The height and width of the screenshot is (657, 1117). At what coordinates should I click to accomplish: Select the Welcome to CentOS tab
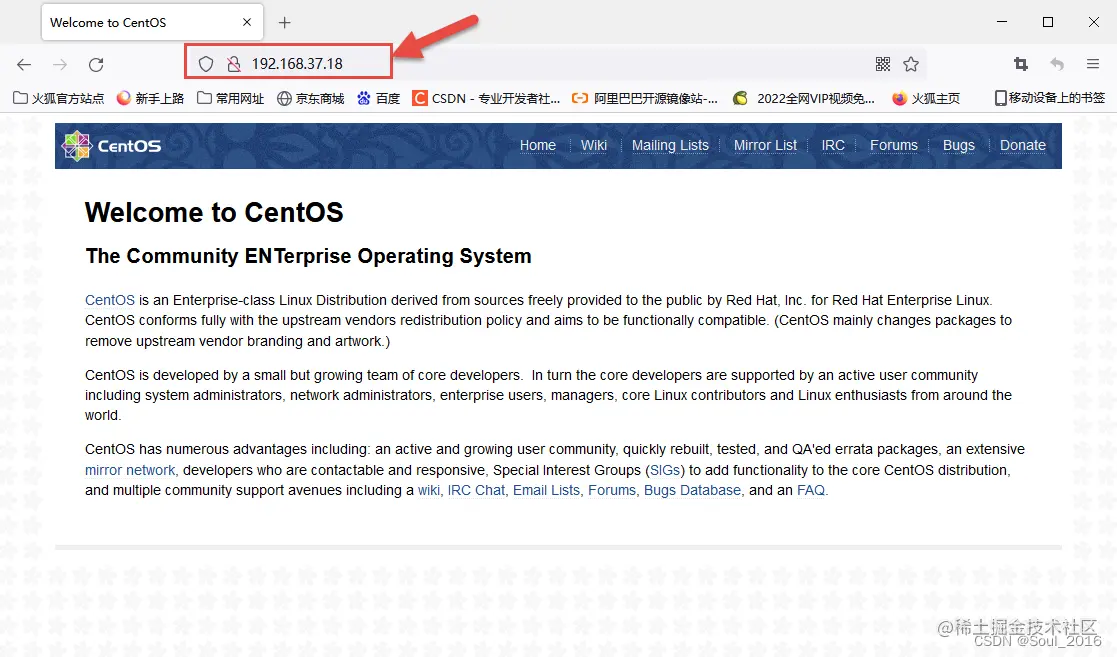click(x=152, y=22)
